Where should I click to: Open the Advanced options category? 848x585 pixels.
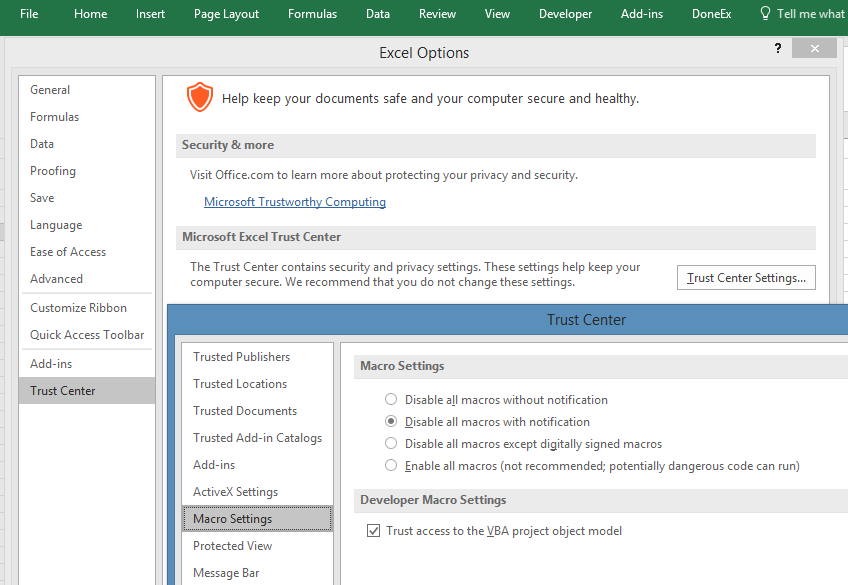coord(87,279)
